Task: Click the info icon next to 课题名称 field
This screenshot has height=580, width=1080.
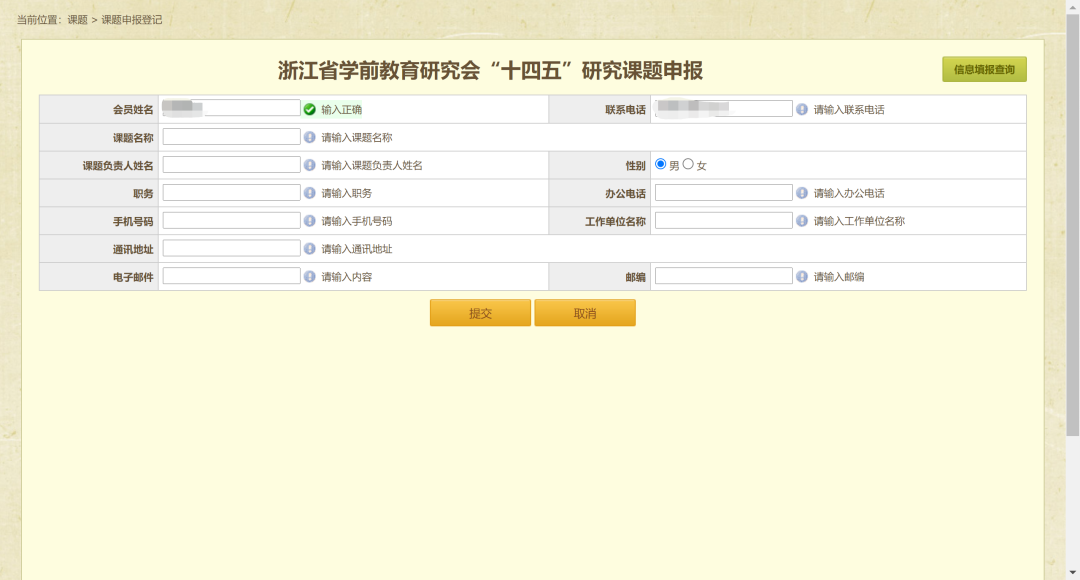Action: click(310, 135)
